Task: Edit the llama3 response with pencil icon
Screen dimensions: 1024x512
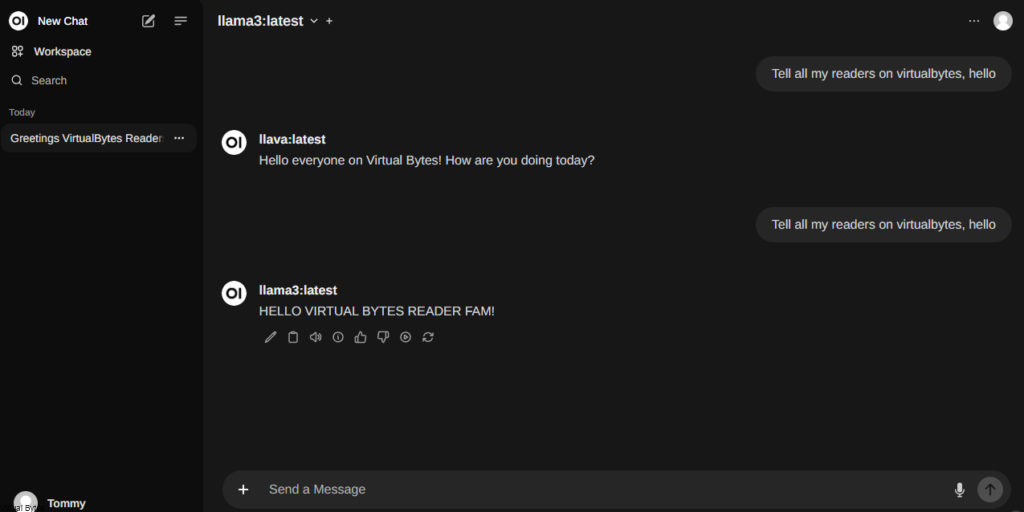Action: click(x=270, y=337)
